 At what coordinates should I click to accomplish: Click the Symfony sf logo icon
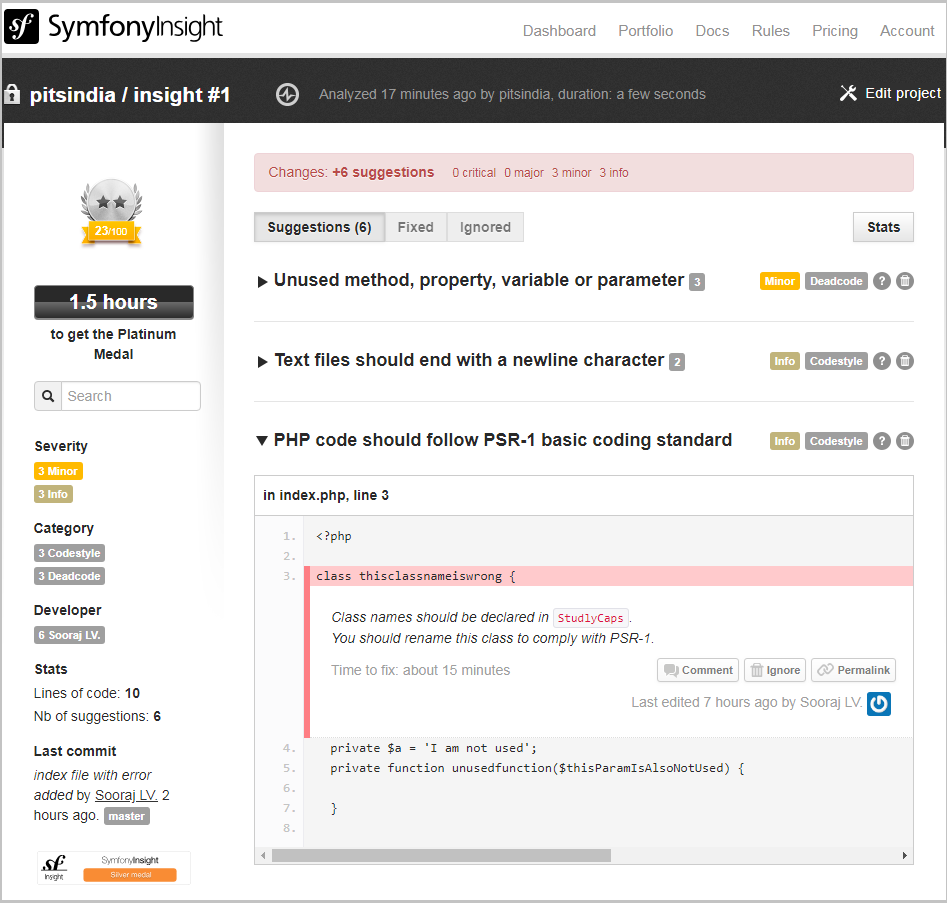21,27
